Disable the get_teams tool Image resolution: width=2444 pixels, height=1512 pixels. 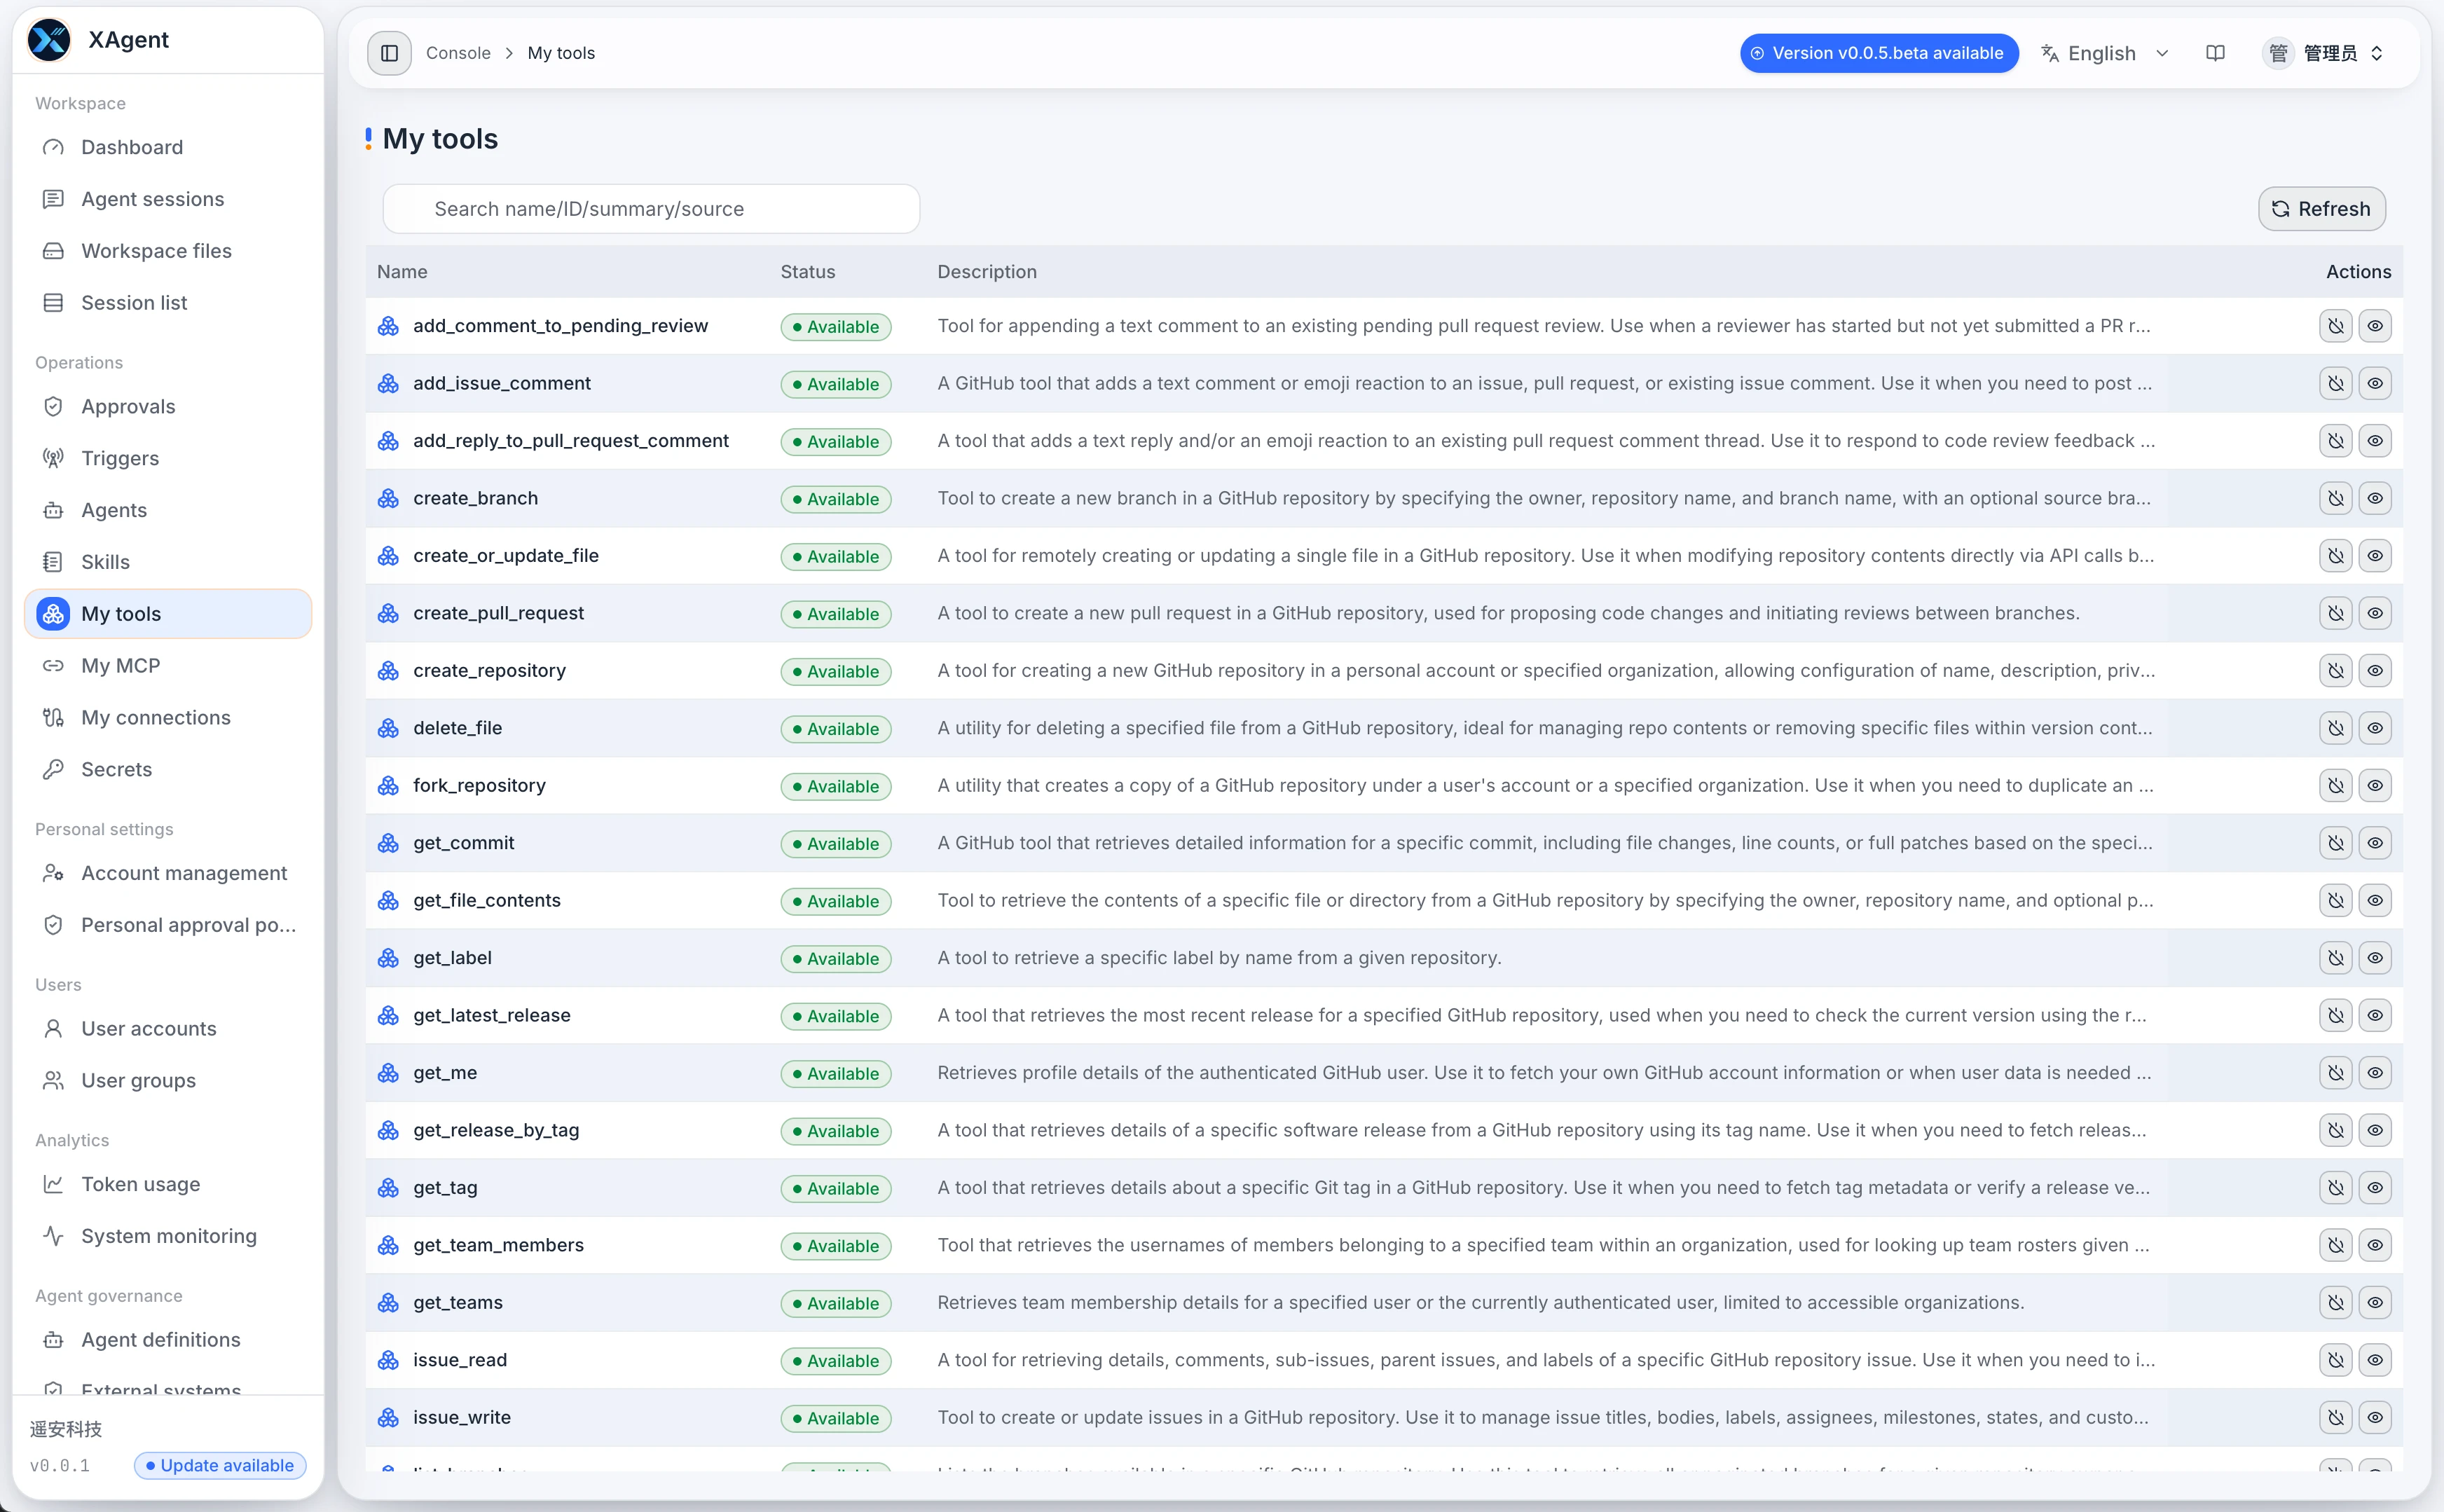pyautogui.click(x=2335, y=1303)
